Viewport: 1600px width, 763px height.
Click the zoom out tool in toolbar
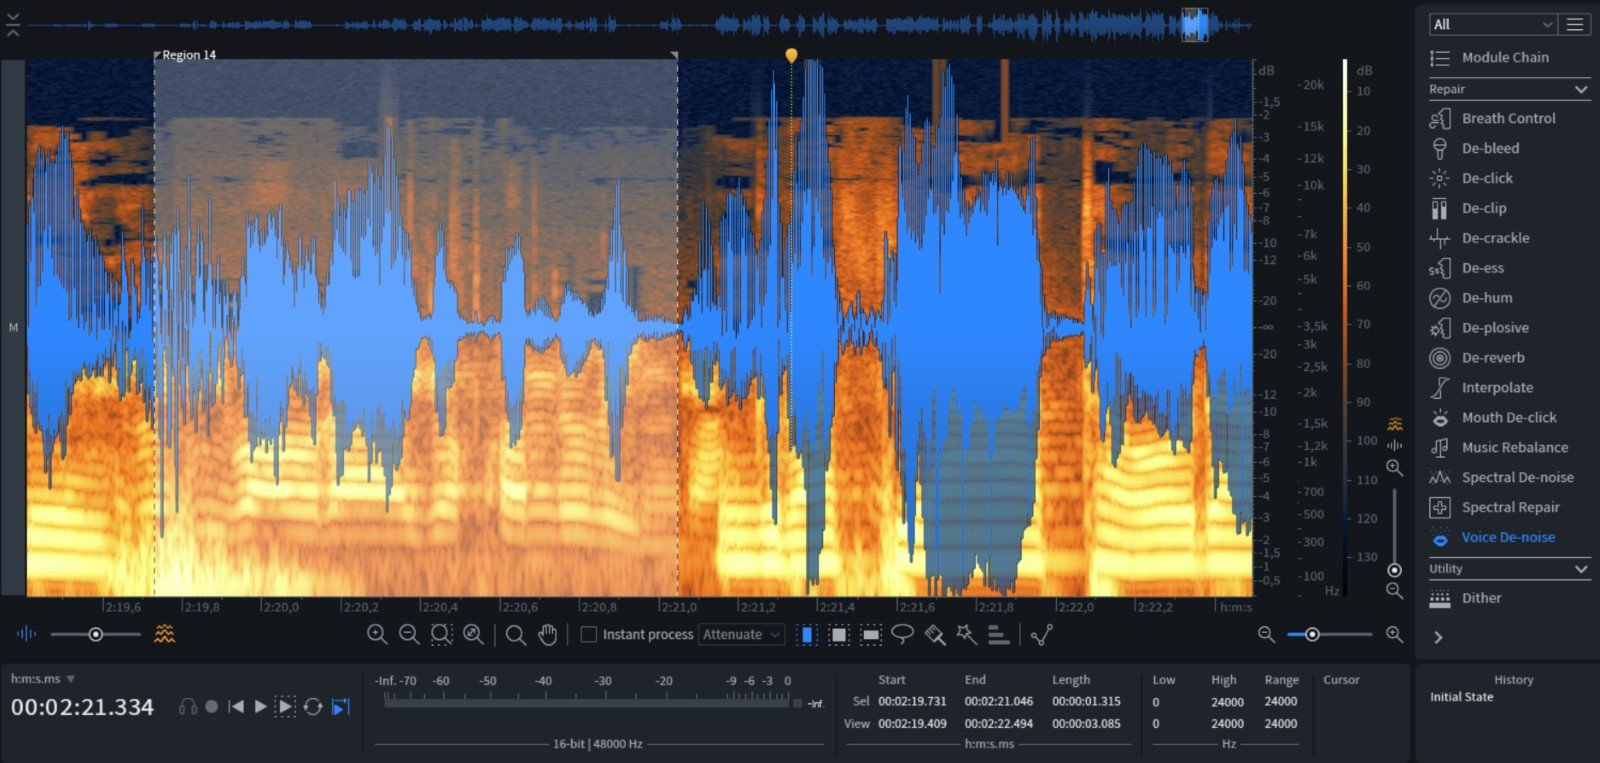pyautogui.click(x=409, y=634)
